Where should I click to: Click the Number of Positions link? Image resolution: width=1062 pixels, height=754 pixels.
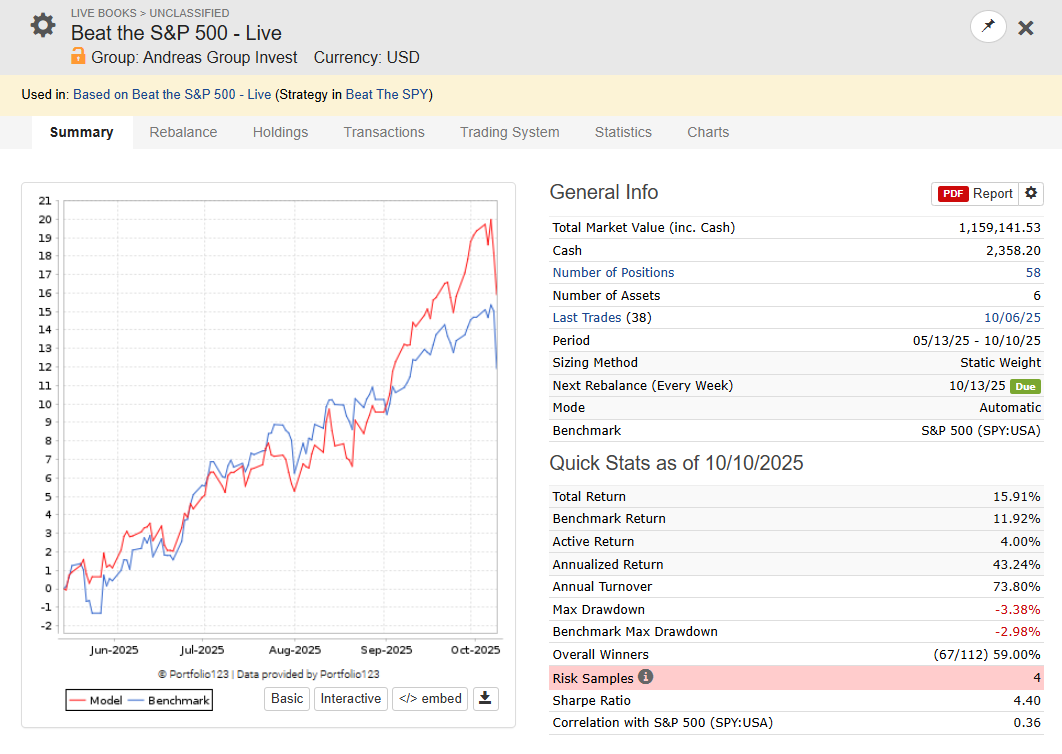(x=613, y=272)
